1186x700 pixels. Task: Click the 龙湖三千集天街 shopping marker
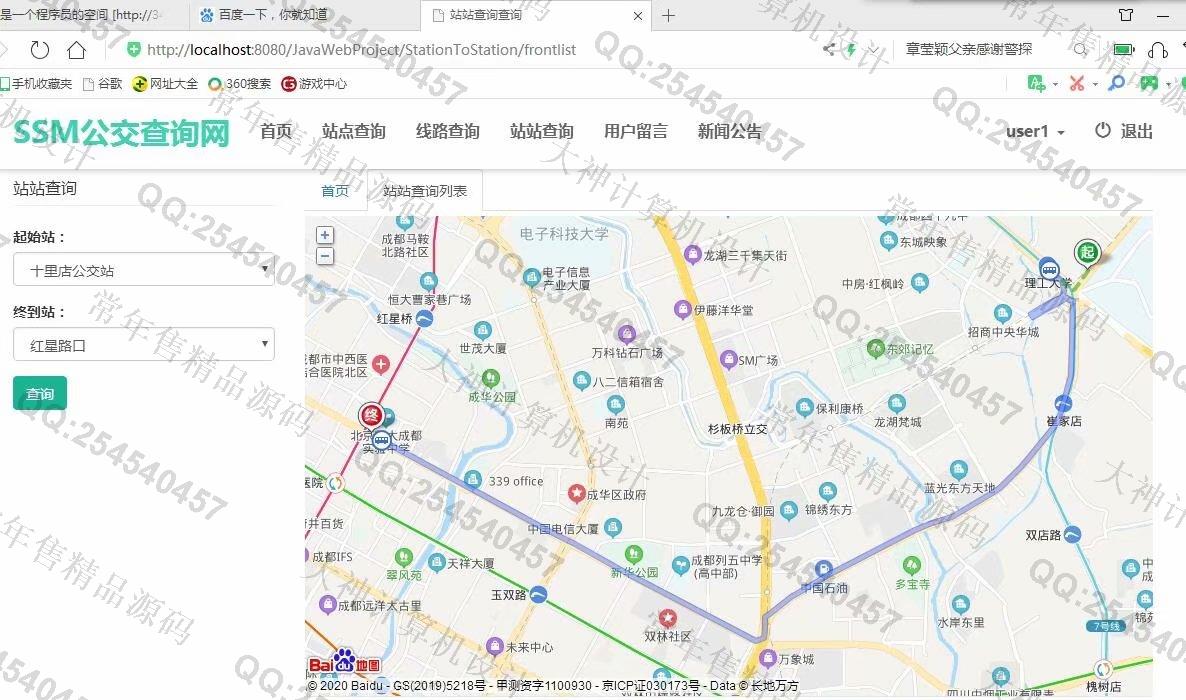coord(692,255)
